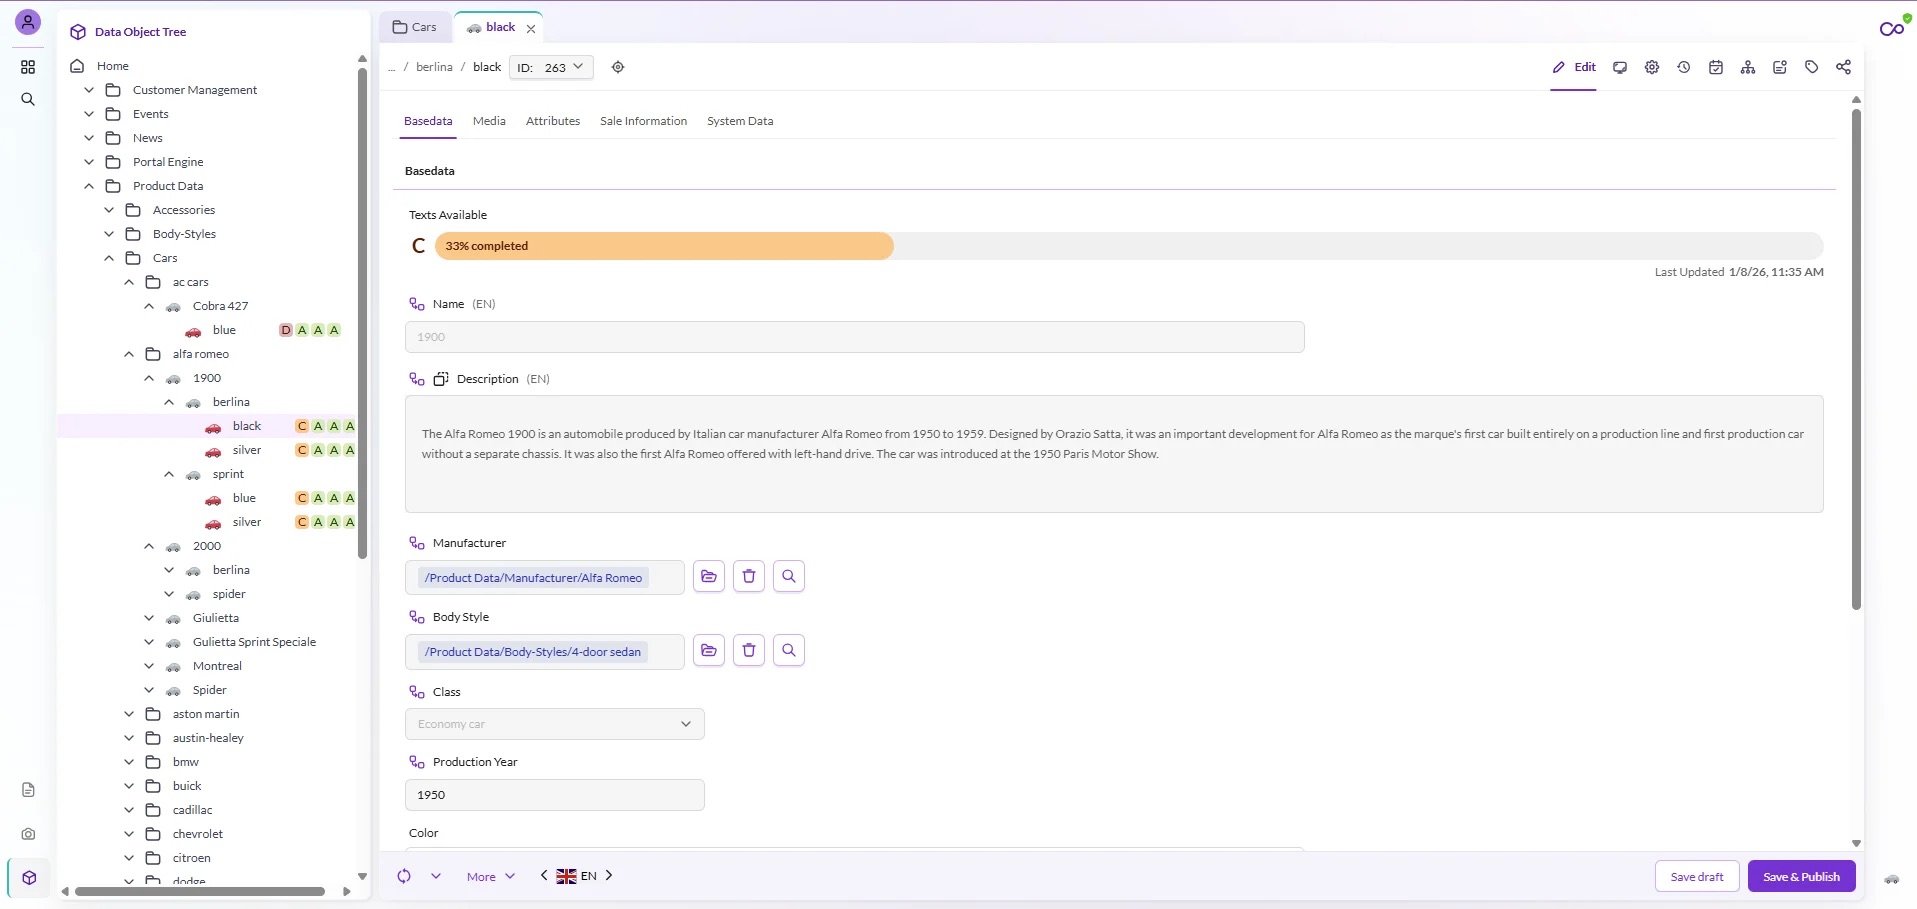The image size is (1917, 909).
Task: Open the share workflow icon
Action: tap(1844, 67)
